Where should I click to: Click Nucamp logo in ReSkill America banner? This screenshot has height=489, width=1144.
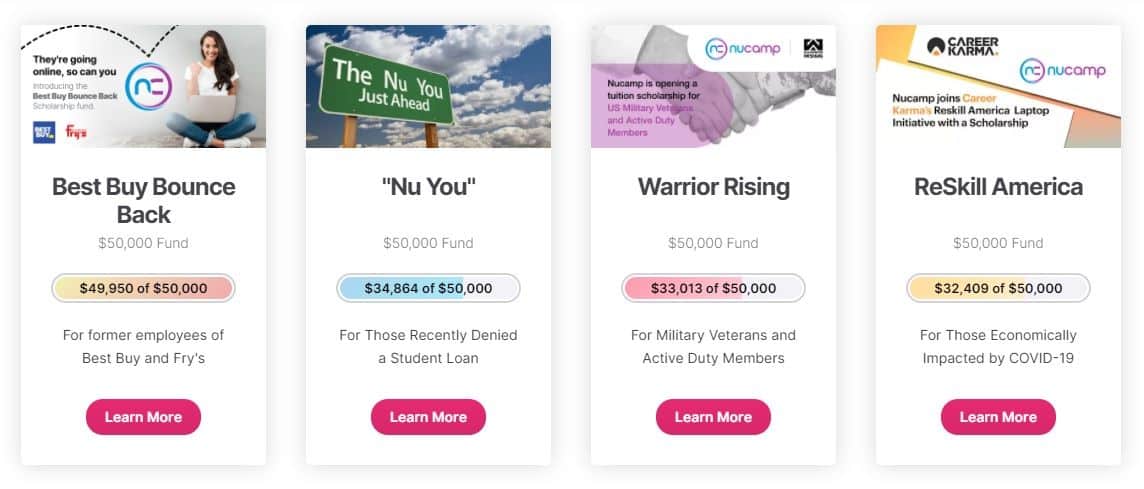click(1063, 71)
